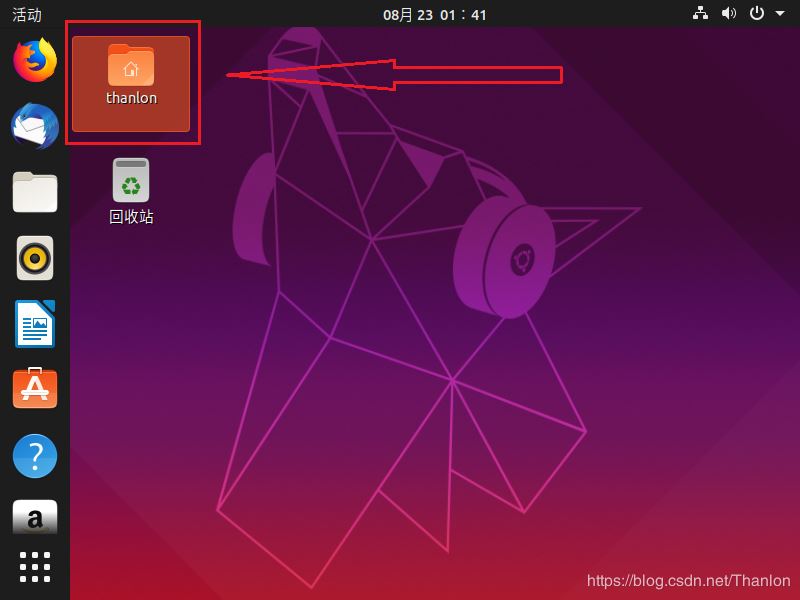
Task: Click the blog.csdn.net/Thanlon watermark URL
Action: point(688,580)
